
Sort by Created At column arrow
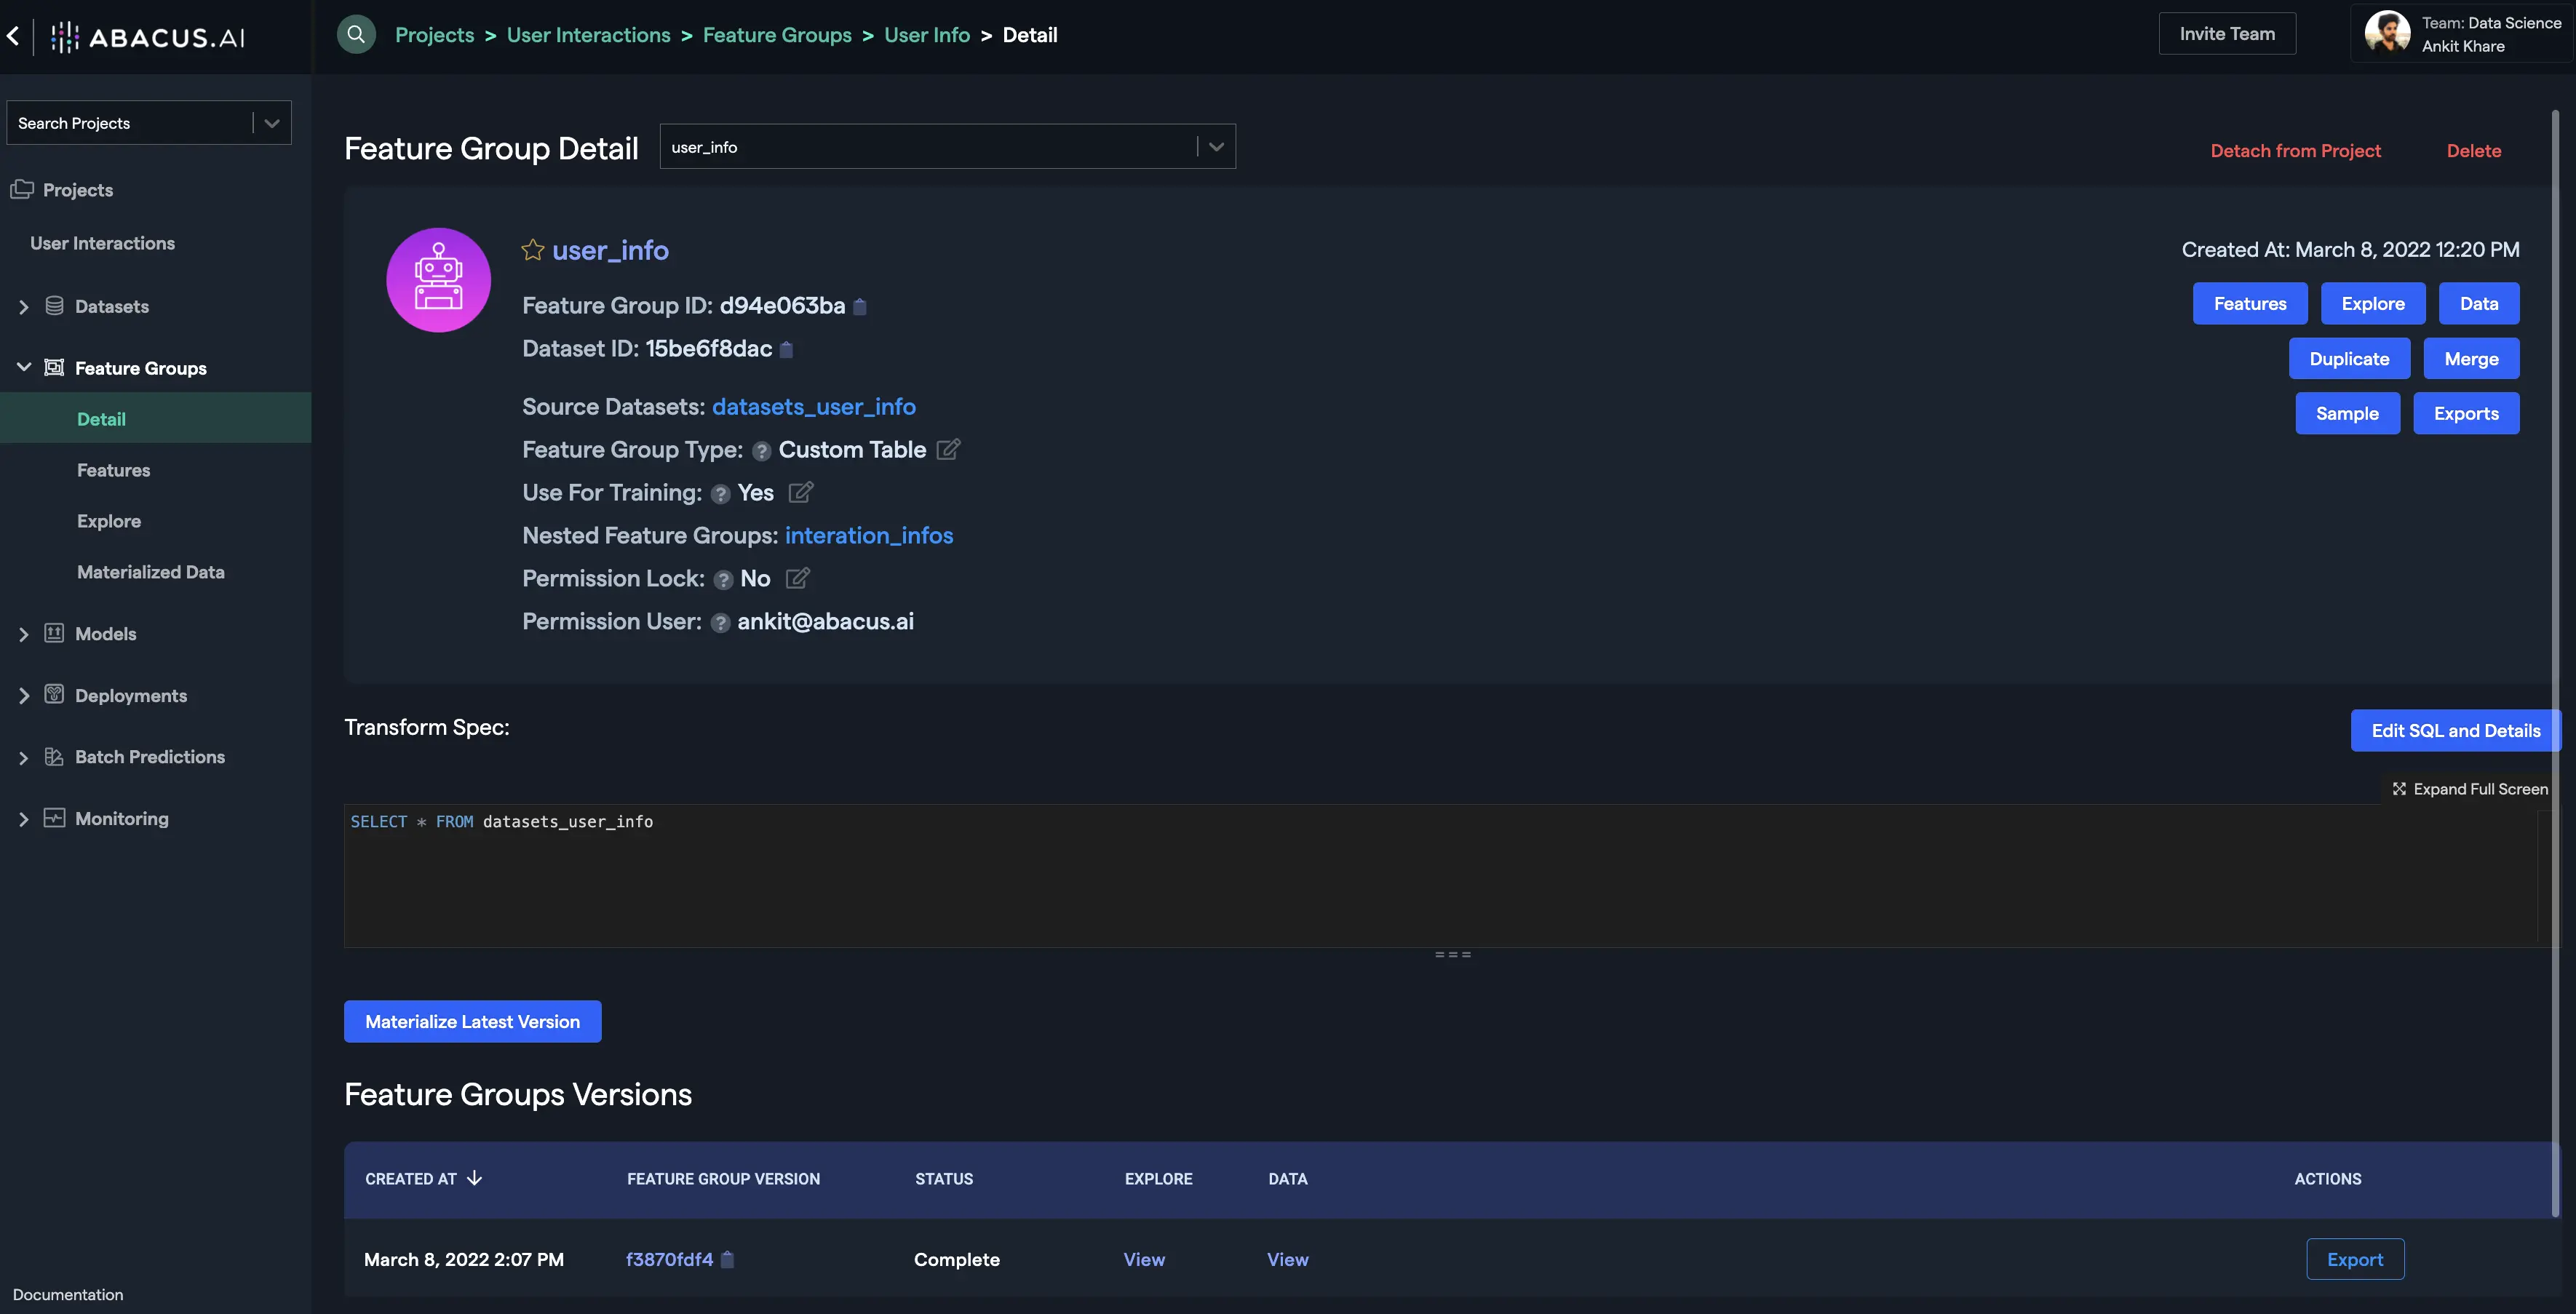(x=475, y=1179)
